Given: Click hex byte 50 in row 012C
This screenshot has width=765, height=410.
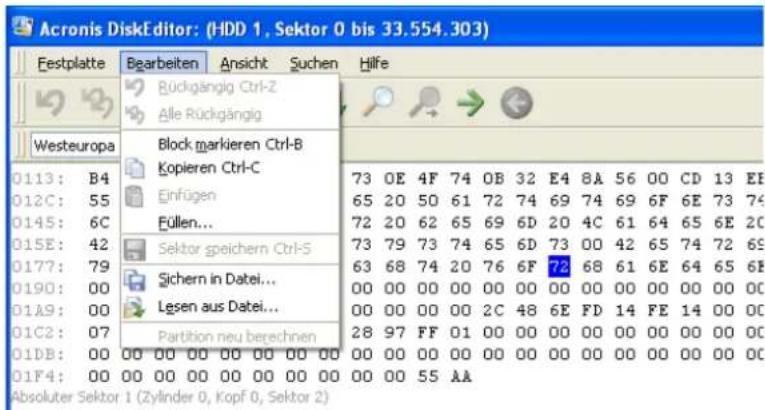Looking at the screenshot, I should tap(427, 201).
